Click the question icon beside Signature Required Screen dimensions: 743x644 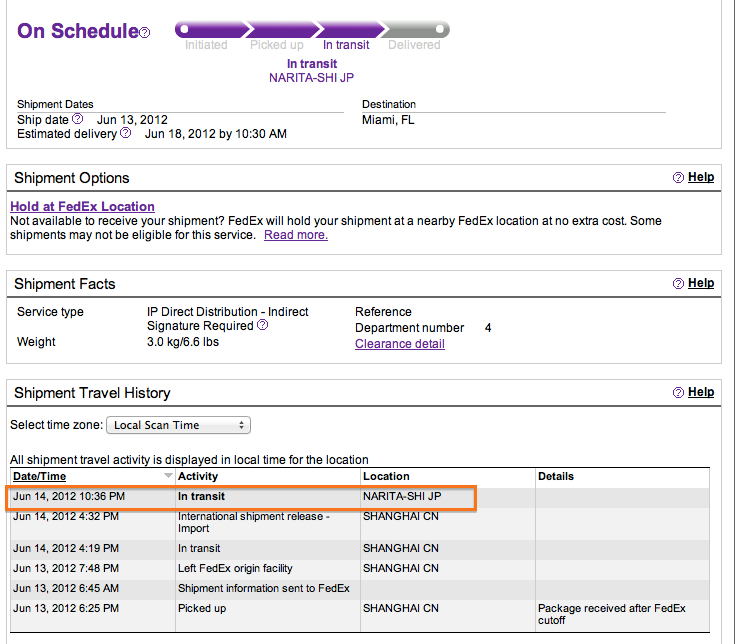click(x=263, y=325)
